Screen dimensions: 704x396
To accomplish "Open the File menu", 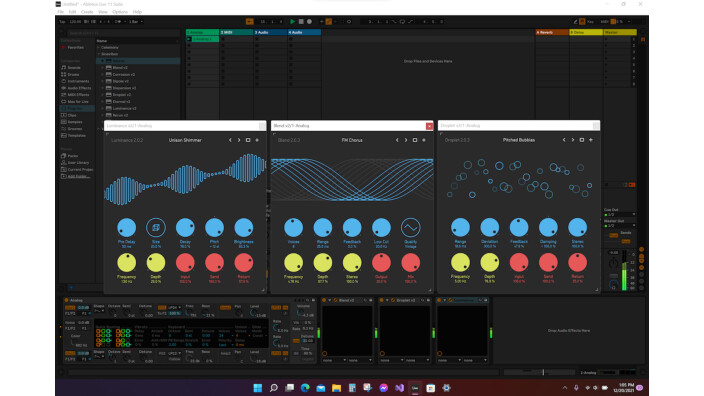I will (x=60, y=12).
